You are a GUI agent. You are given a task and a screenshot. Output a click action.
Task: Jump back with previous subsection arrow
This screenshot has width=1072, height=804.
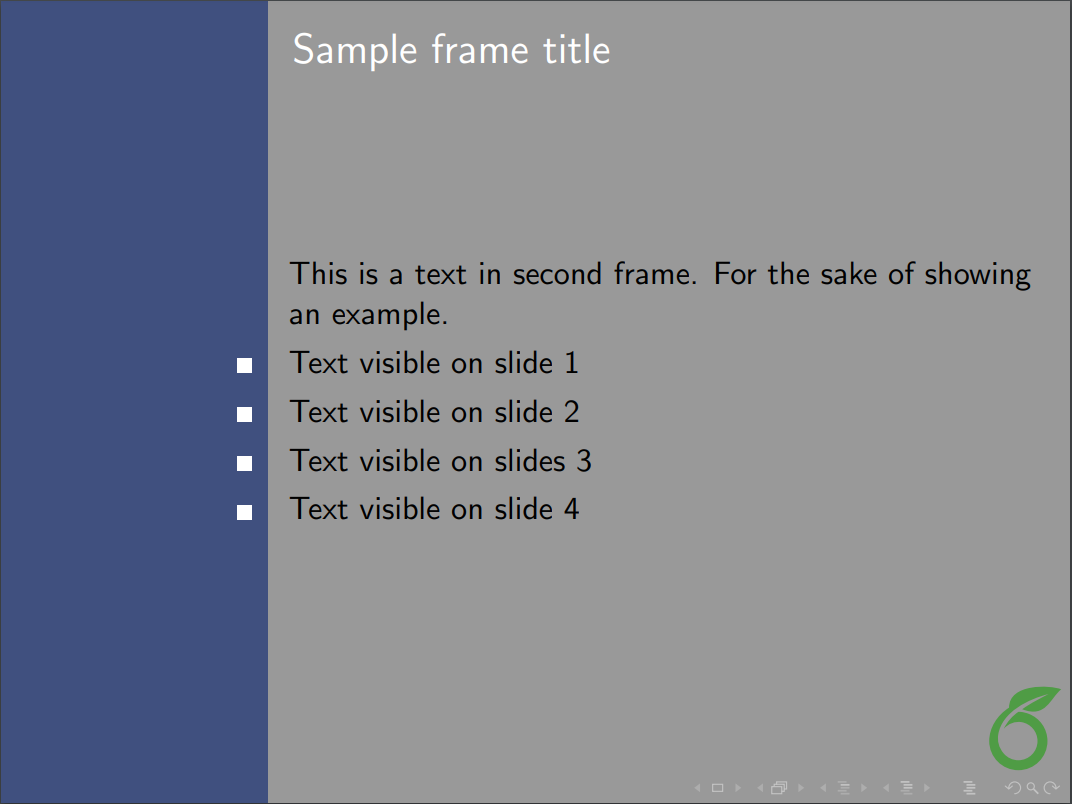[823, 788]
